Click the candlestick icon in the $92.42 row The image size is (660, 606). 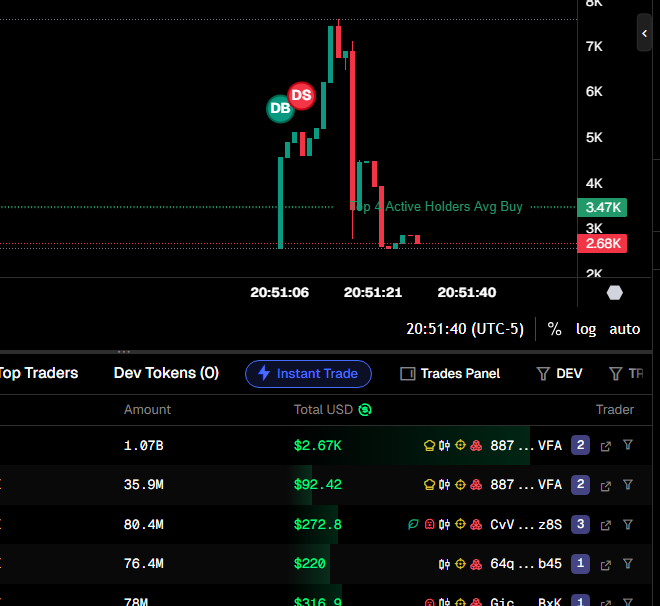(x=444, y=485)
